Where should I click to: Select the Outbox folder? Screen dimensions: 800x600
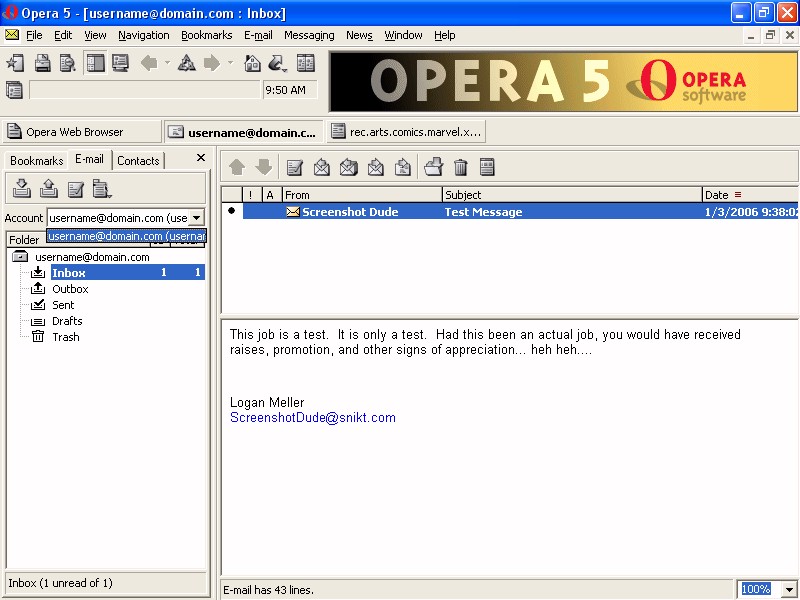(70, 289)
